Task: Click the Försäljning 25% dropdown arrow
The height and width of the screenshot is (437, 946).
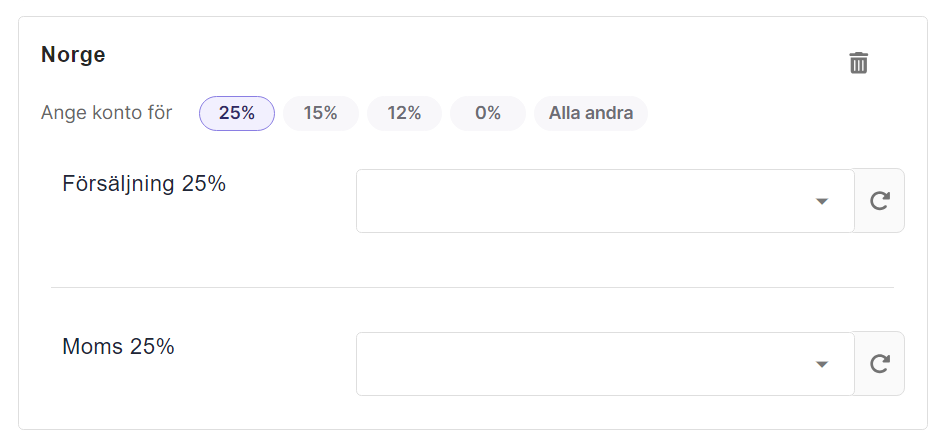Action: [822, 201]
